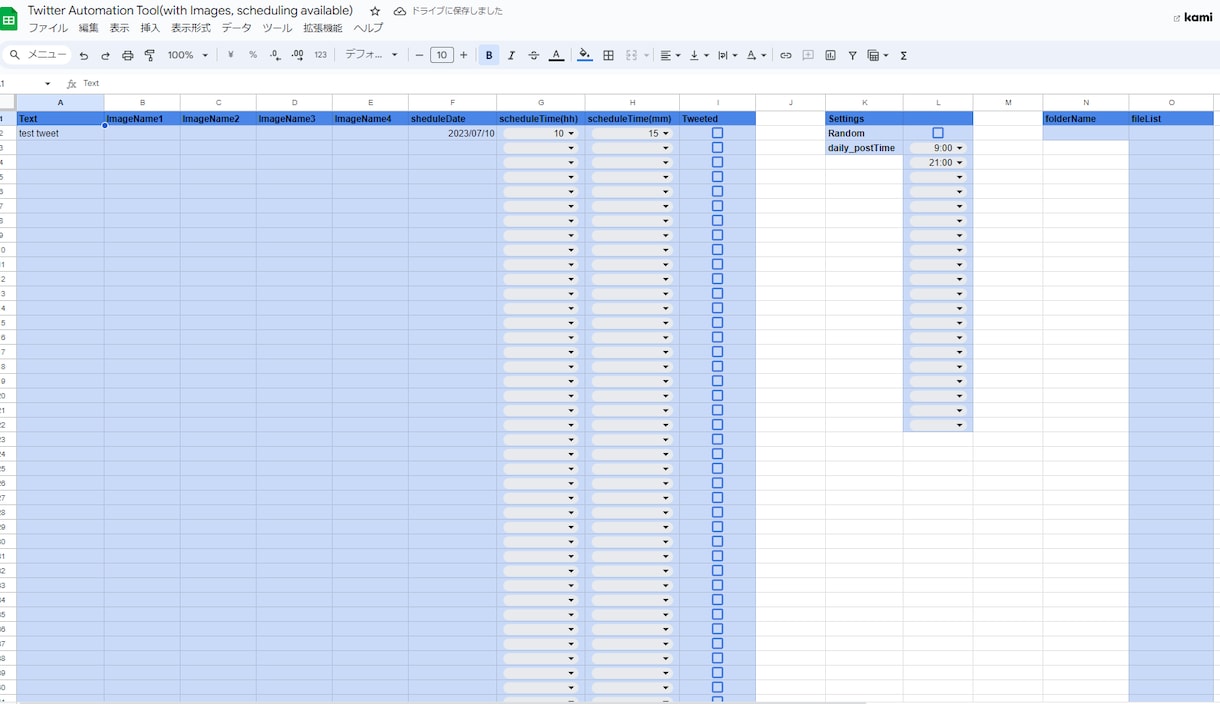Undo the last action
Screen dimensions: 1220x704
tap(84, 56)
